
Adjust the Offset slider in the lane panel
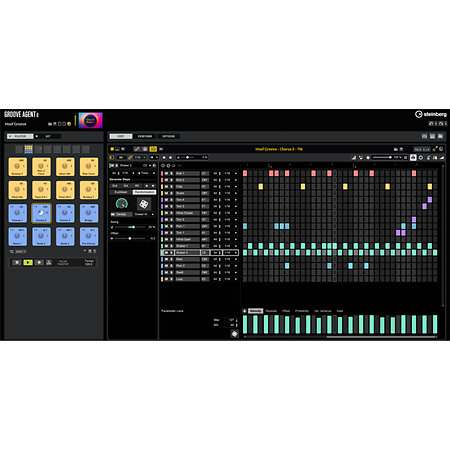129,238
